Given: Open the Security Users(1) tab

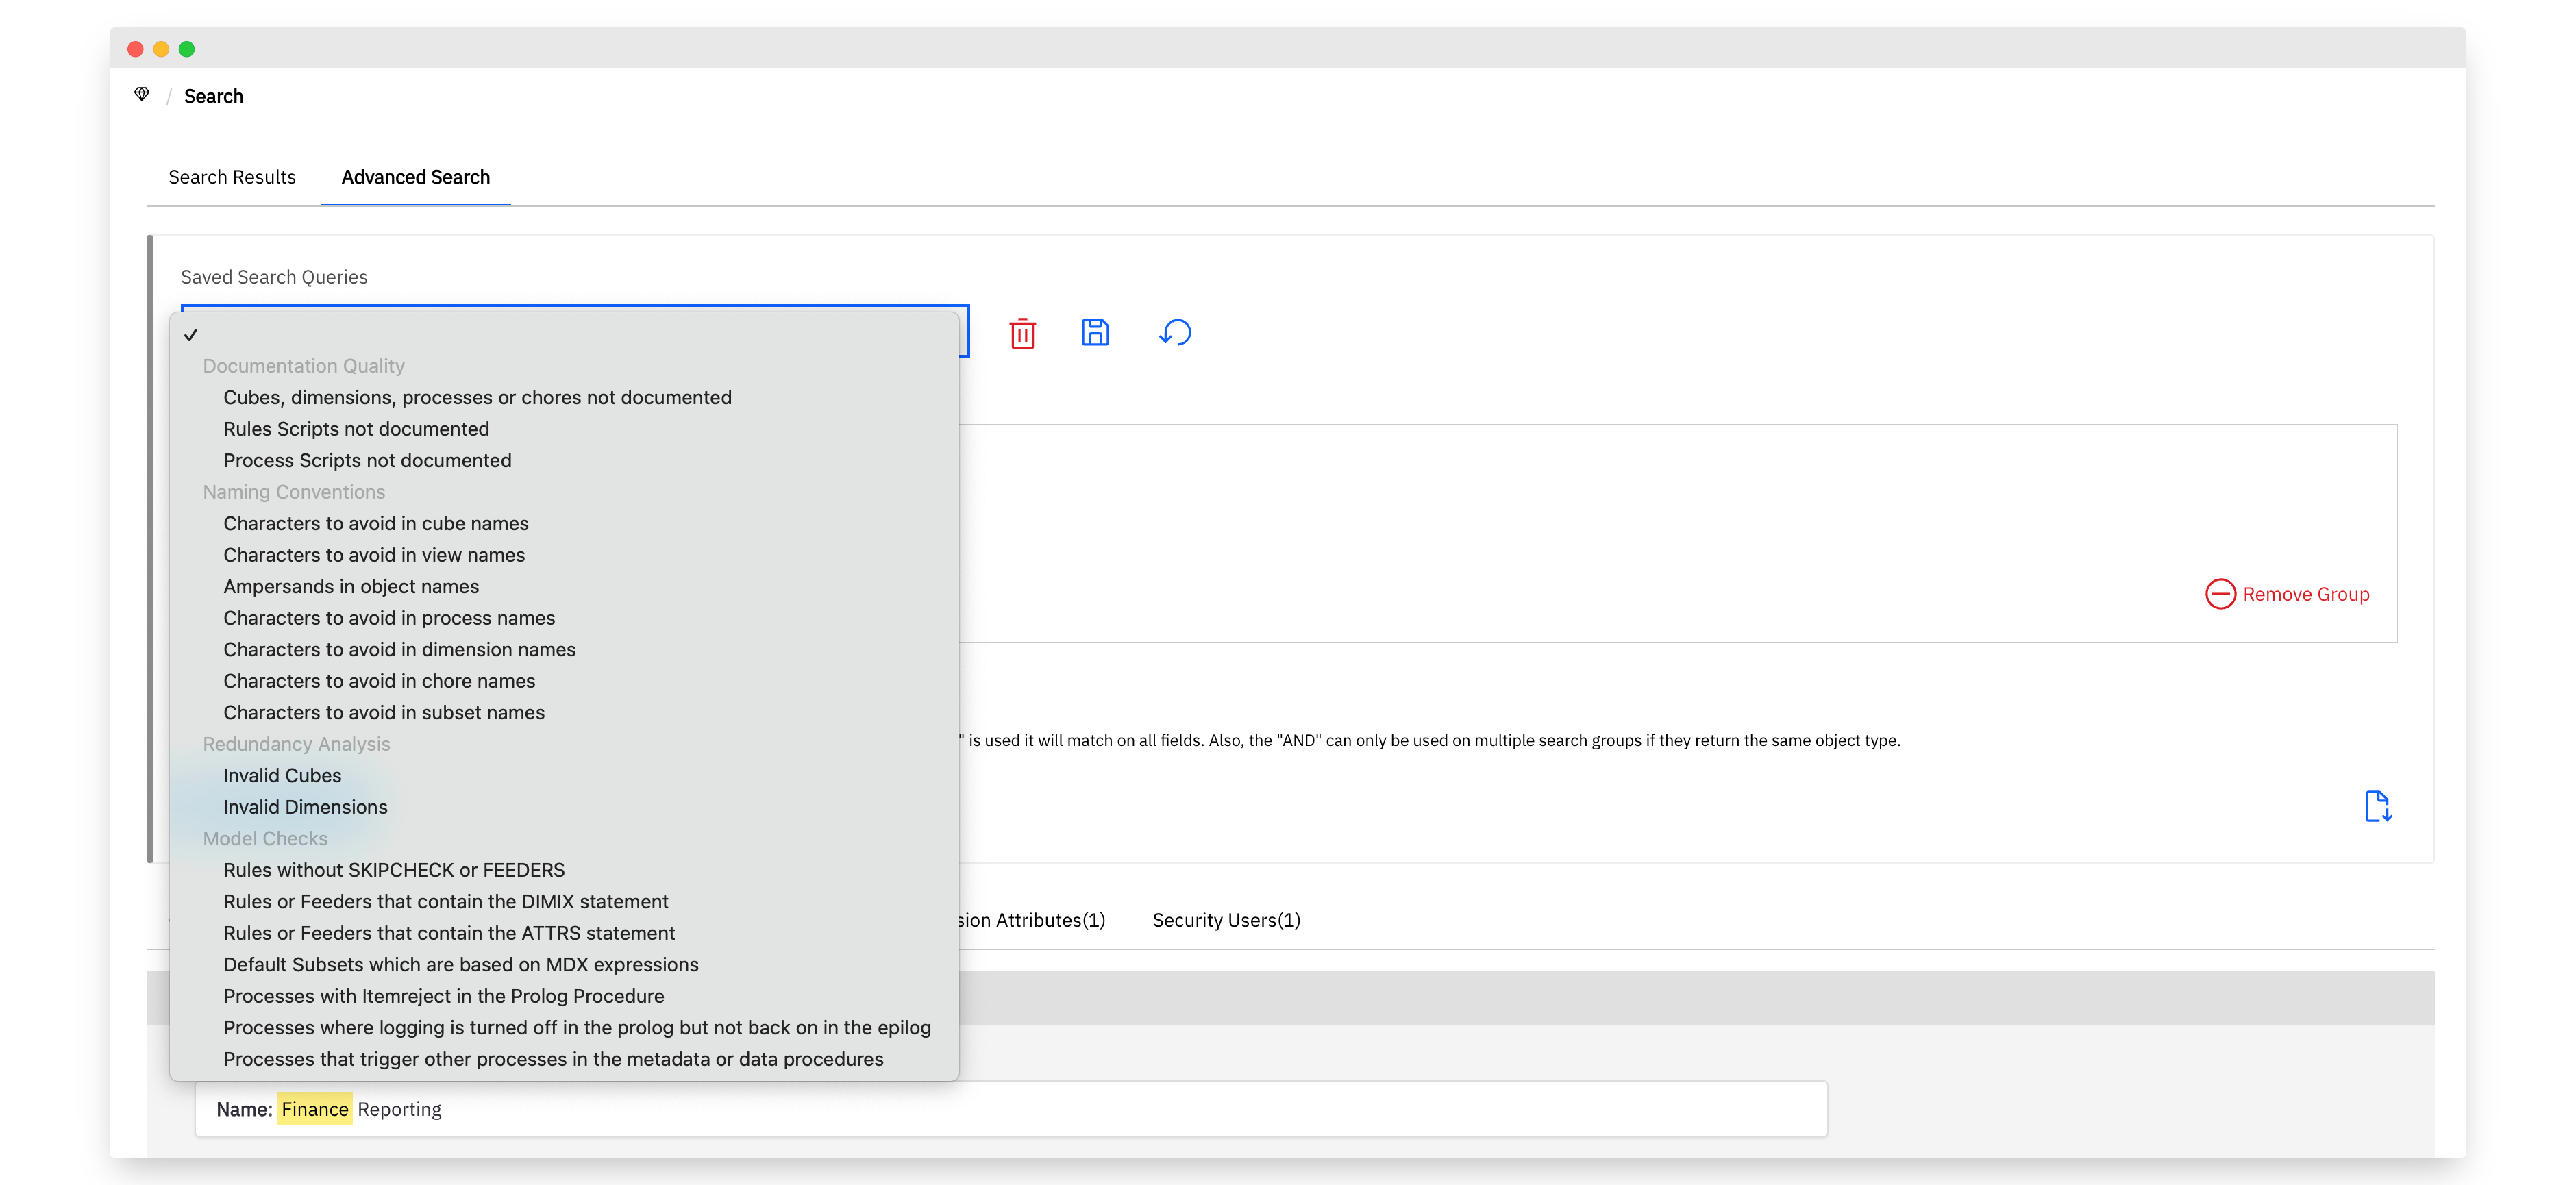Looking at the screenshot, I should pos(1226,920).
